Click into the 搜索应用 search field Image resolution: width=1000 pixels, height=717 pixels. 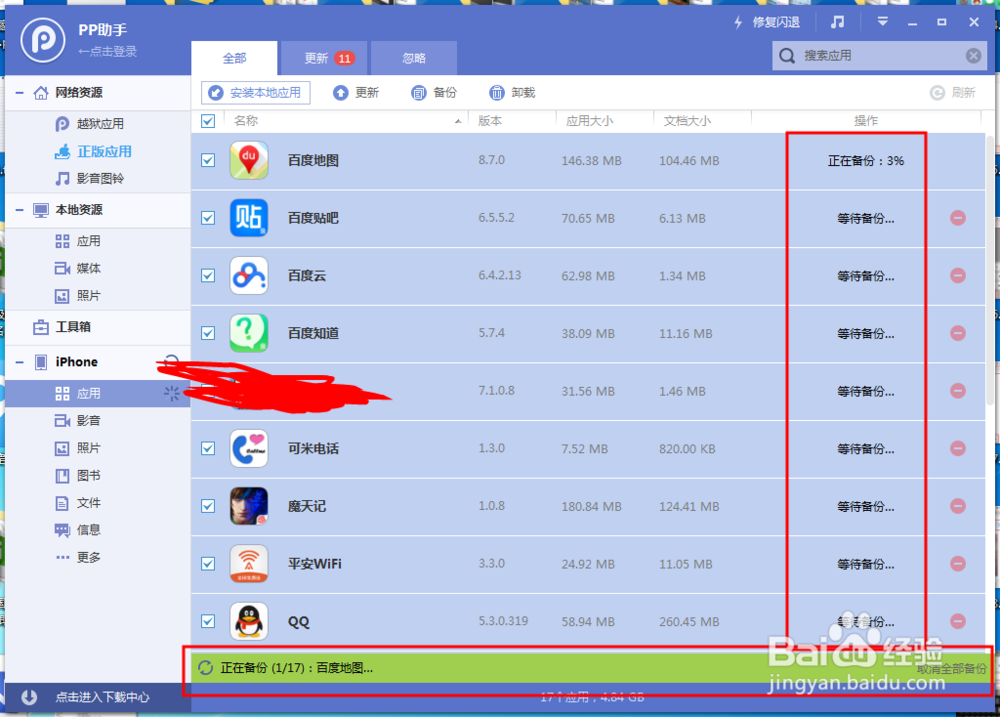click(x=879, y=55)
